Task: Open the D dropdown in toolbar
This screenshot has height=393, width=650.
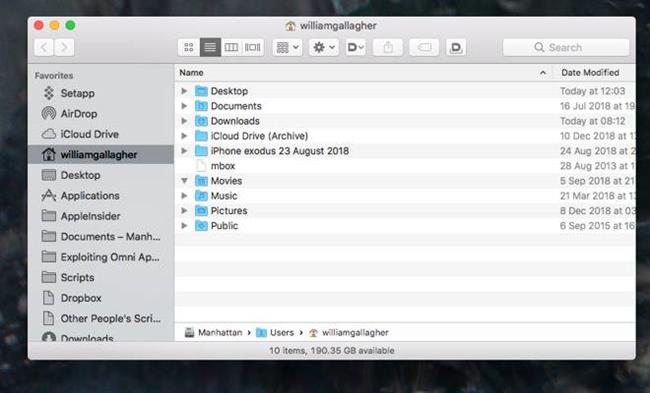Action: point(355,47)
